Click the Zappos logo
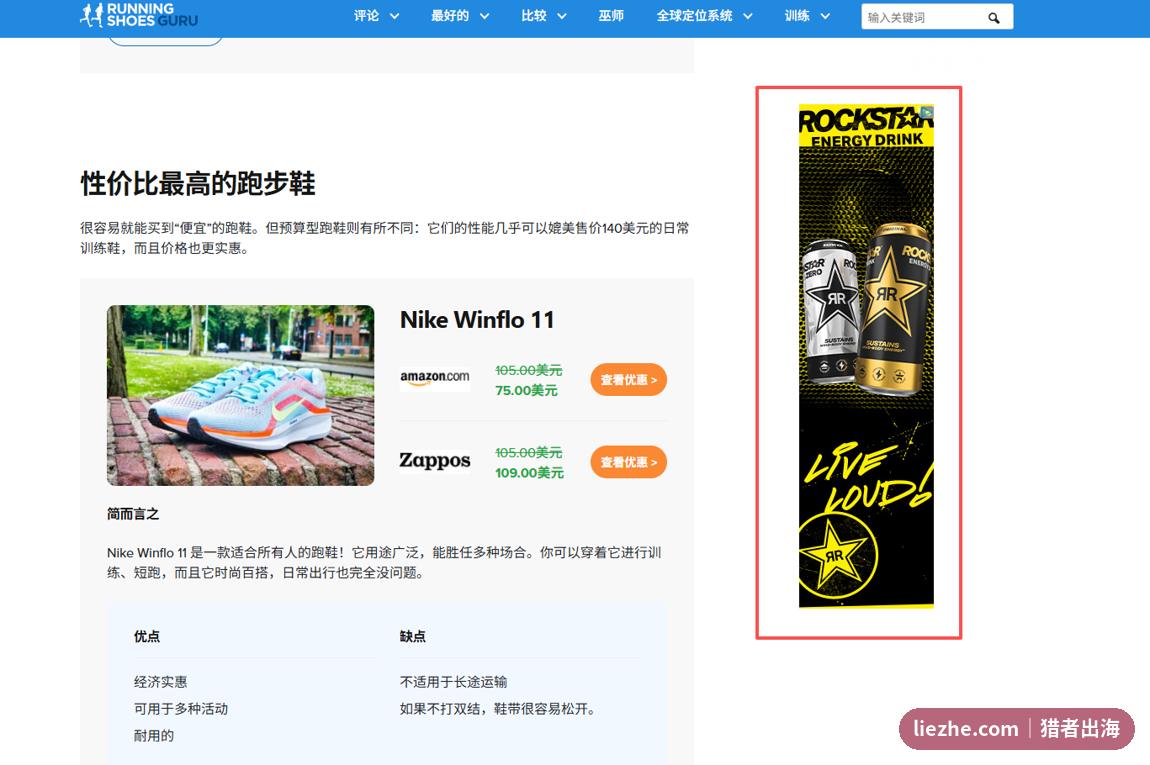Viewport: 1150px width, 765px height. click(435, 460)
